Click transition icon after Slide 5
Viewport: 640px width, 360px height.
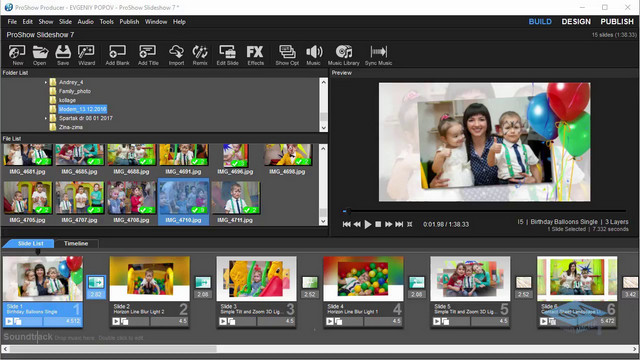coord(524,282)
